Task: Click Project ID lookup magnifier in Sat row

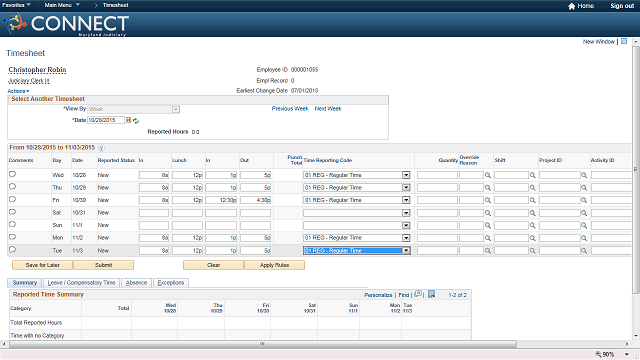Action: 584,213
